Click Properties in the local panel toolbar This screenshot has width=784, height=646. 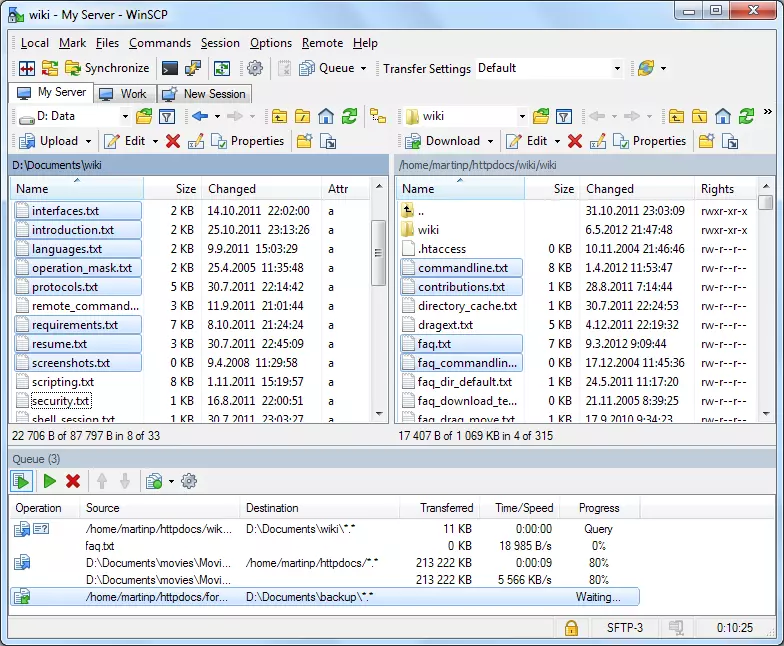tap(248, 141)
